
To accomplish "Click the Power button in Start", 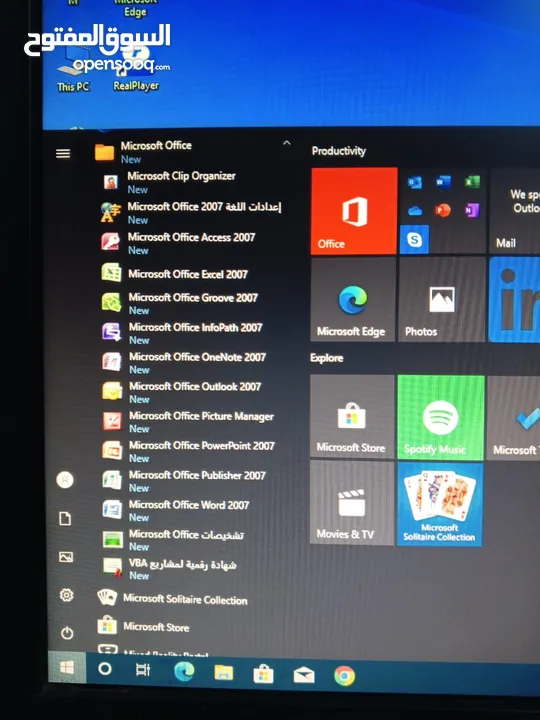I will (67, 633).
